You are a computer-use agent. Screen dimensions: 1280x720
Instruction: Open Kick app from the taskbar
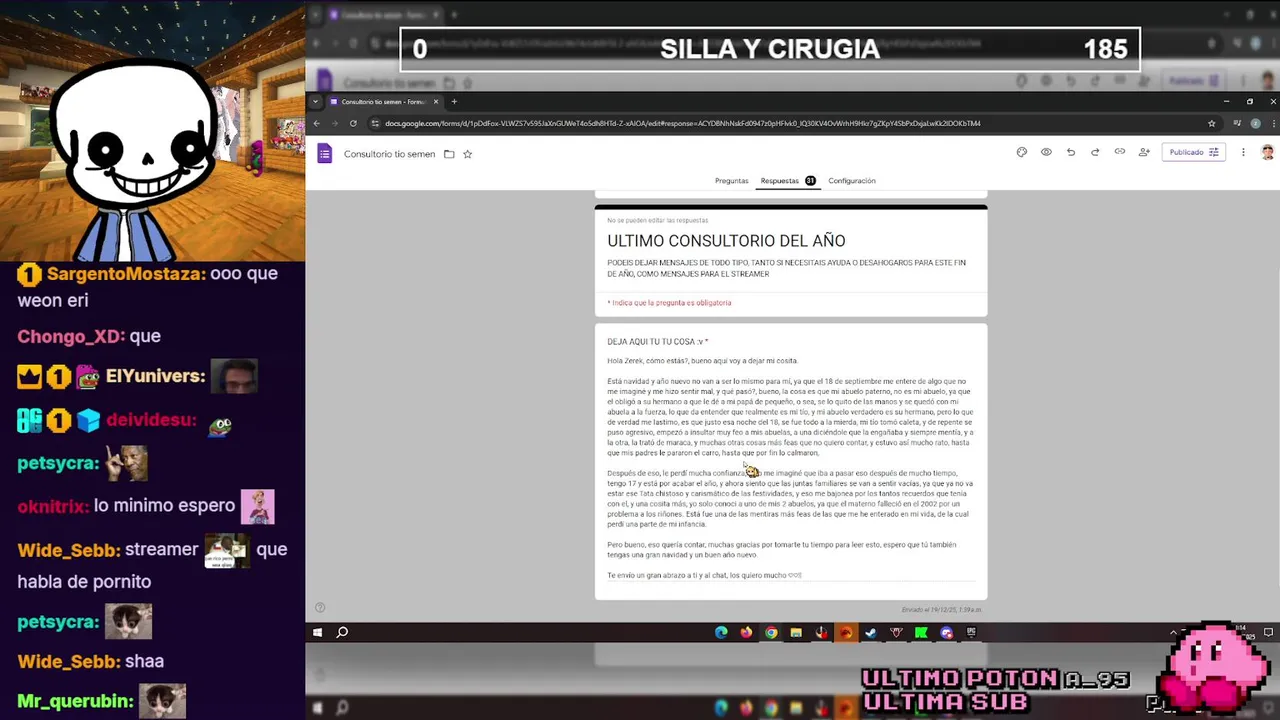click(921, 632)
